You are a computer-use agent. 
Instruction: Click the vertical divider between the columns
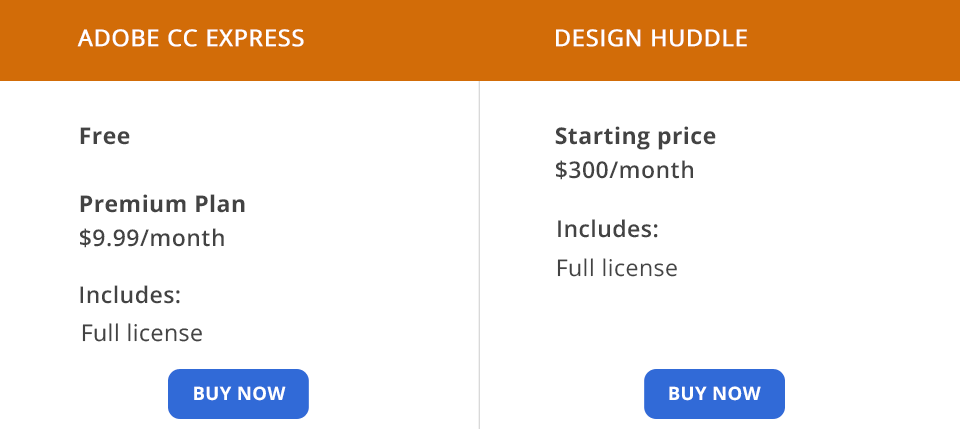[480, 250]
